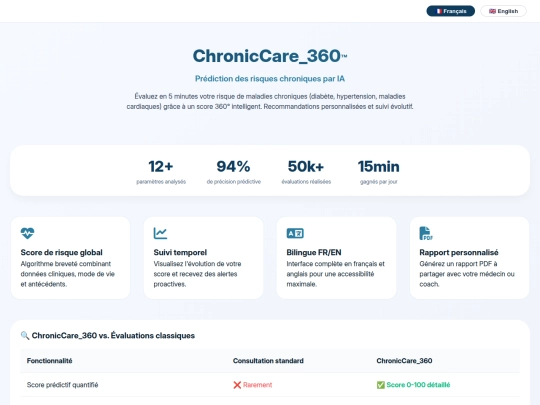Select the Bilingue FR/EN card title
This screenshot has width=540, height=405.
[x=314, y=252]
